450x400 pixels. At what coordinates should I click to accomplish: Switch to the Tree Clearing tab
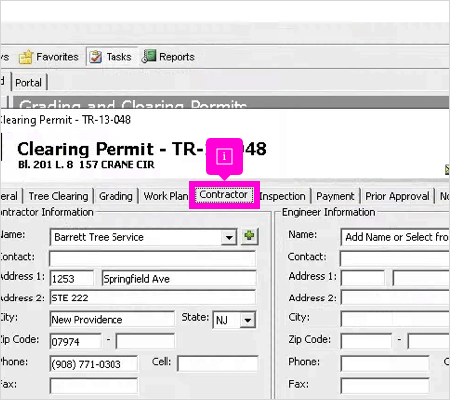tap(58, 196)
